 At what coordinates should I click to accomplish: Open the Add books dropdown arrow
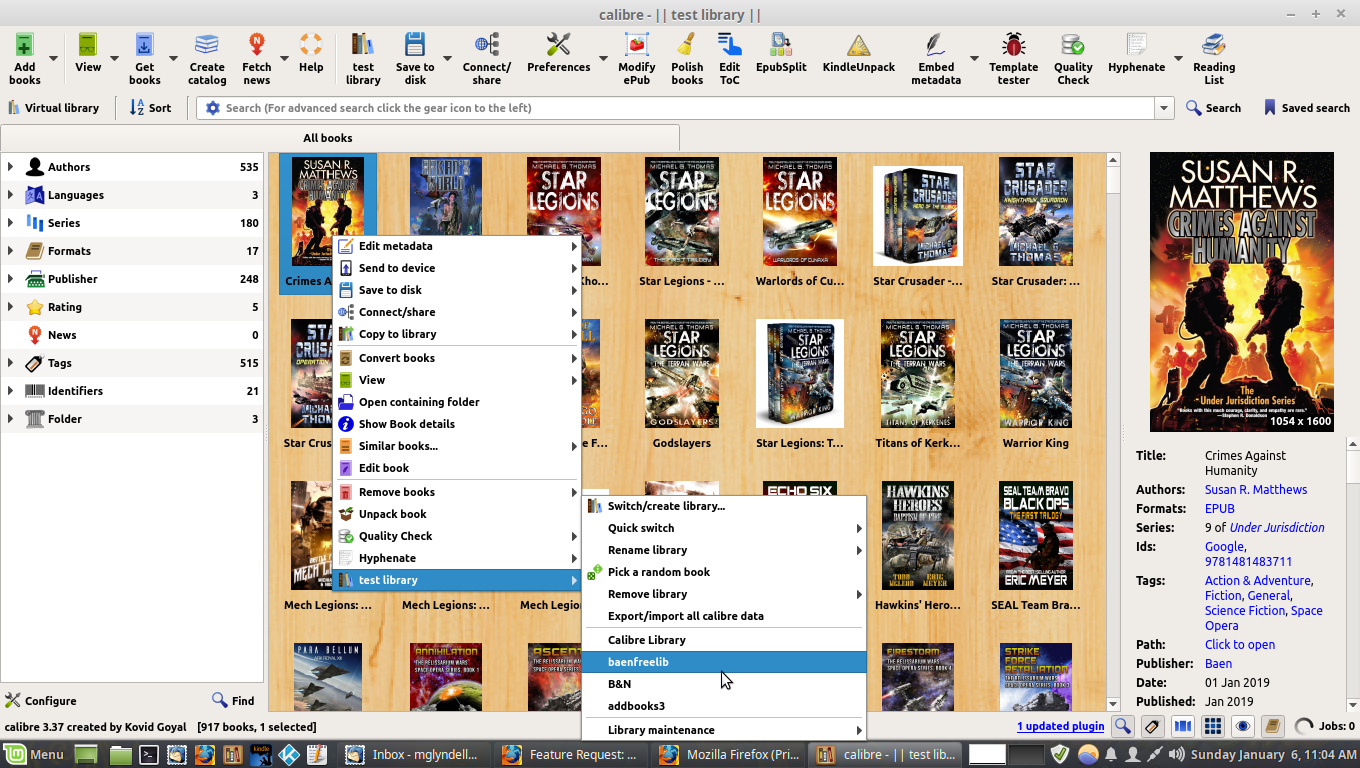click(x=54, y=58)
